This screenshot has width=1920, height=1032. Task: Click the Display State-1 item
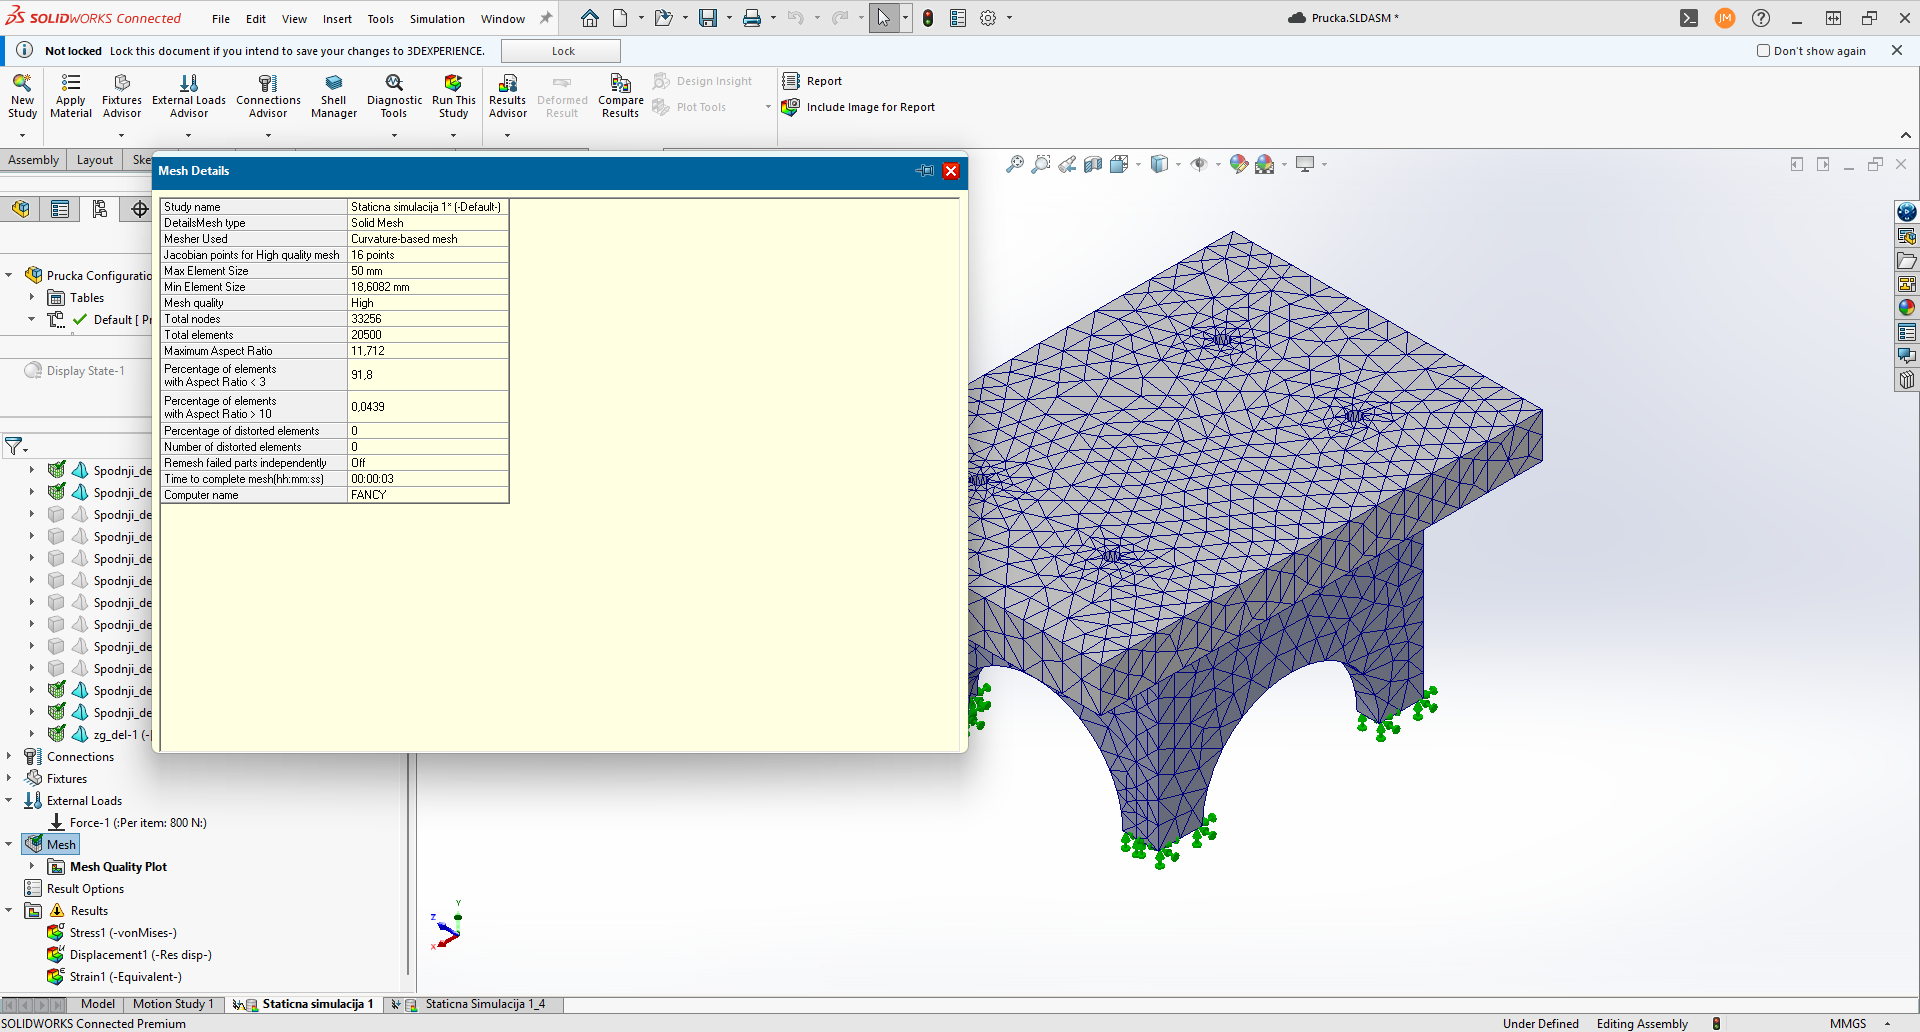75,371
